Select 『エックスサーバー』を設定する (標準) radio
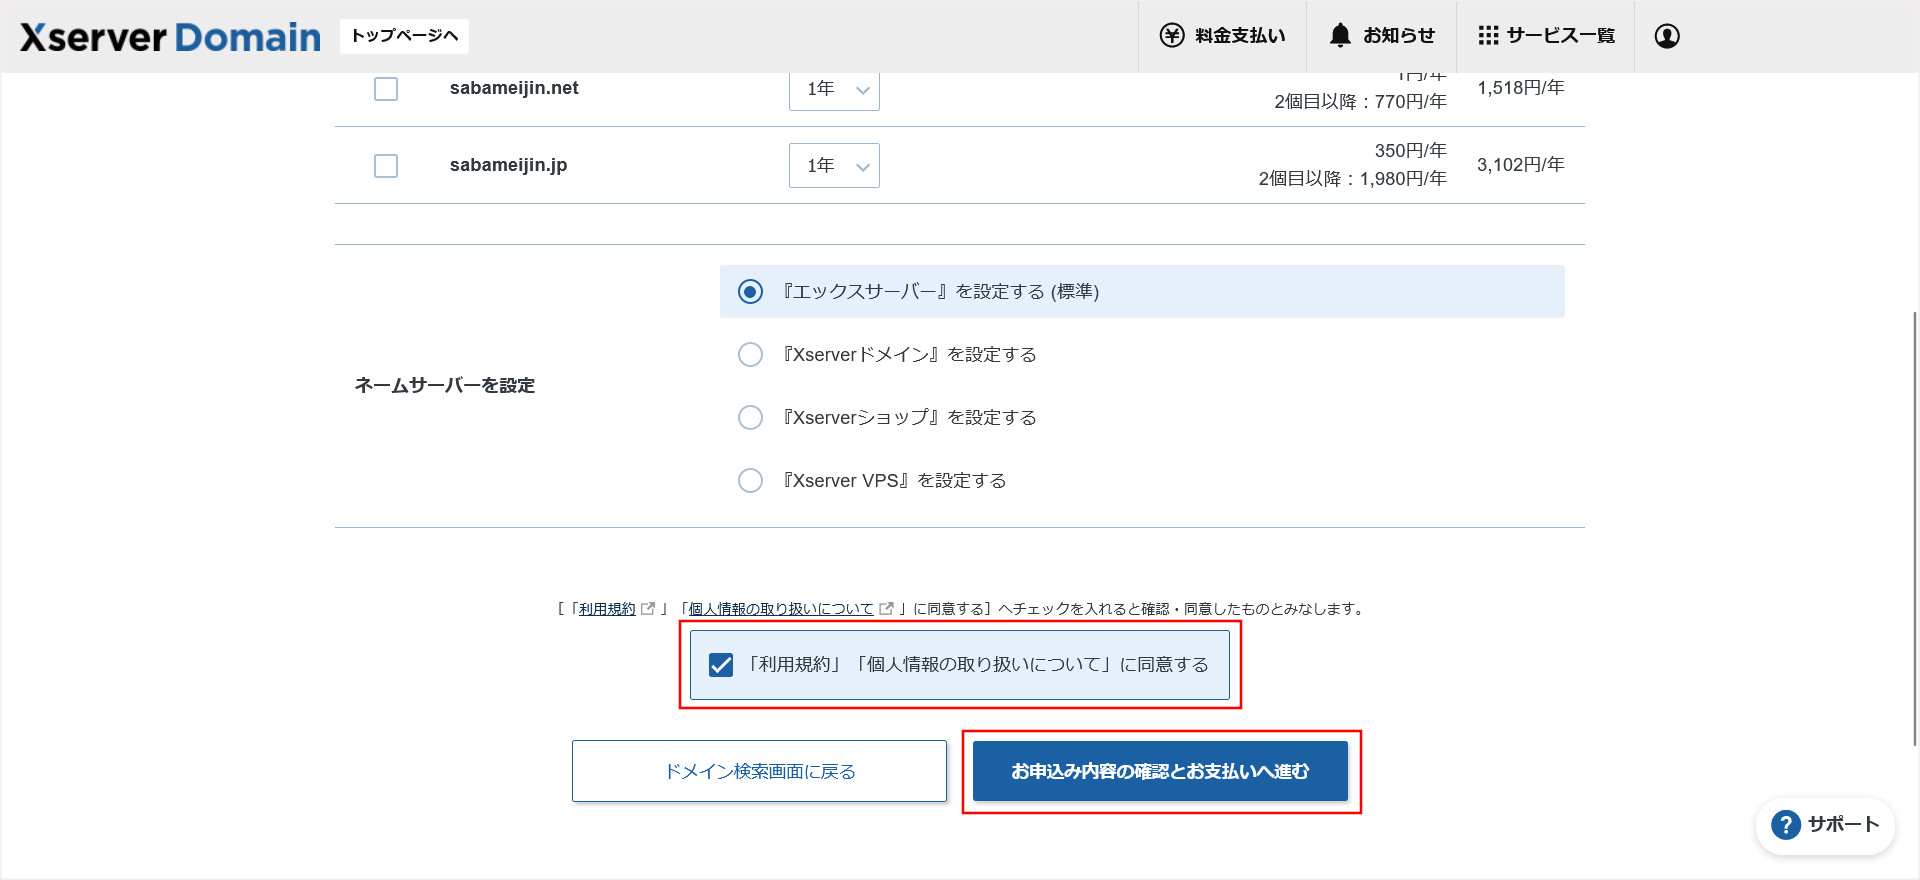 click(x=750, y=291)
